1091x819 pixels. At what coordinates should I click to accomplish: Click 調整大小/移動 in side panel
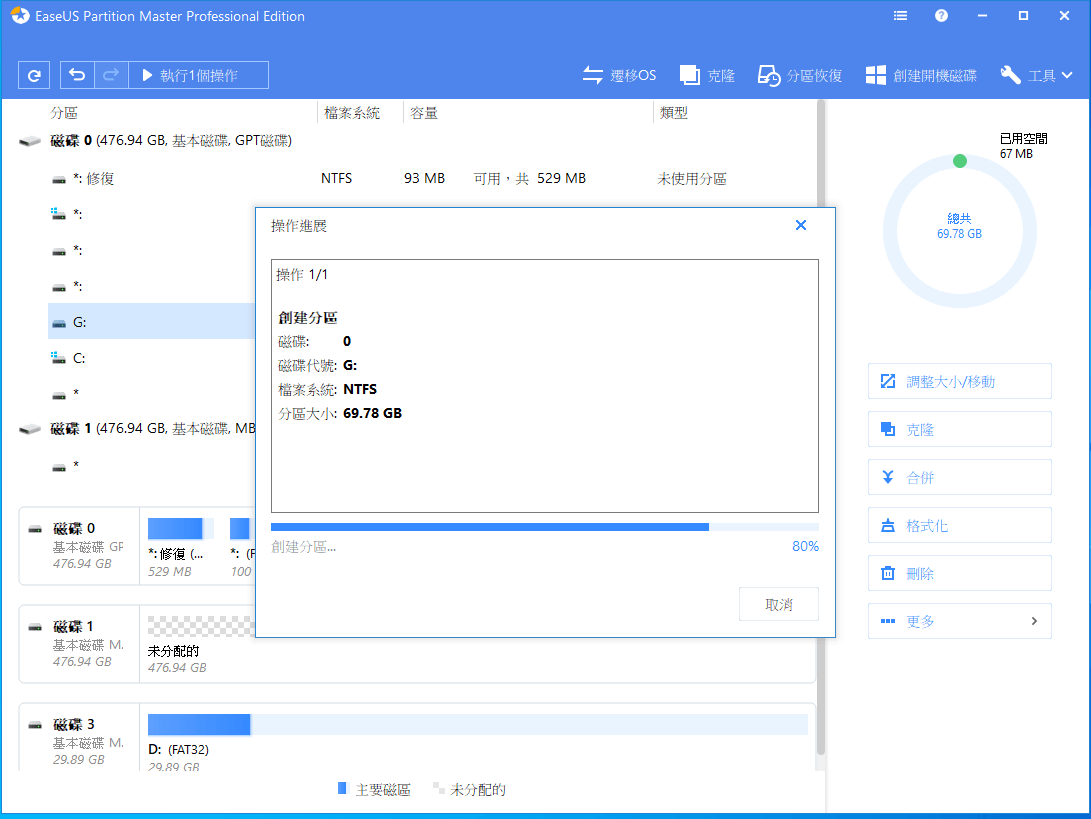tap(959, 381)
